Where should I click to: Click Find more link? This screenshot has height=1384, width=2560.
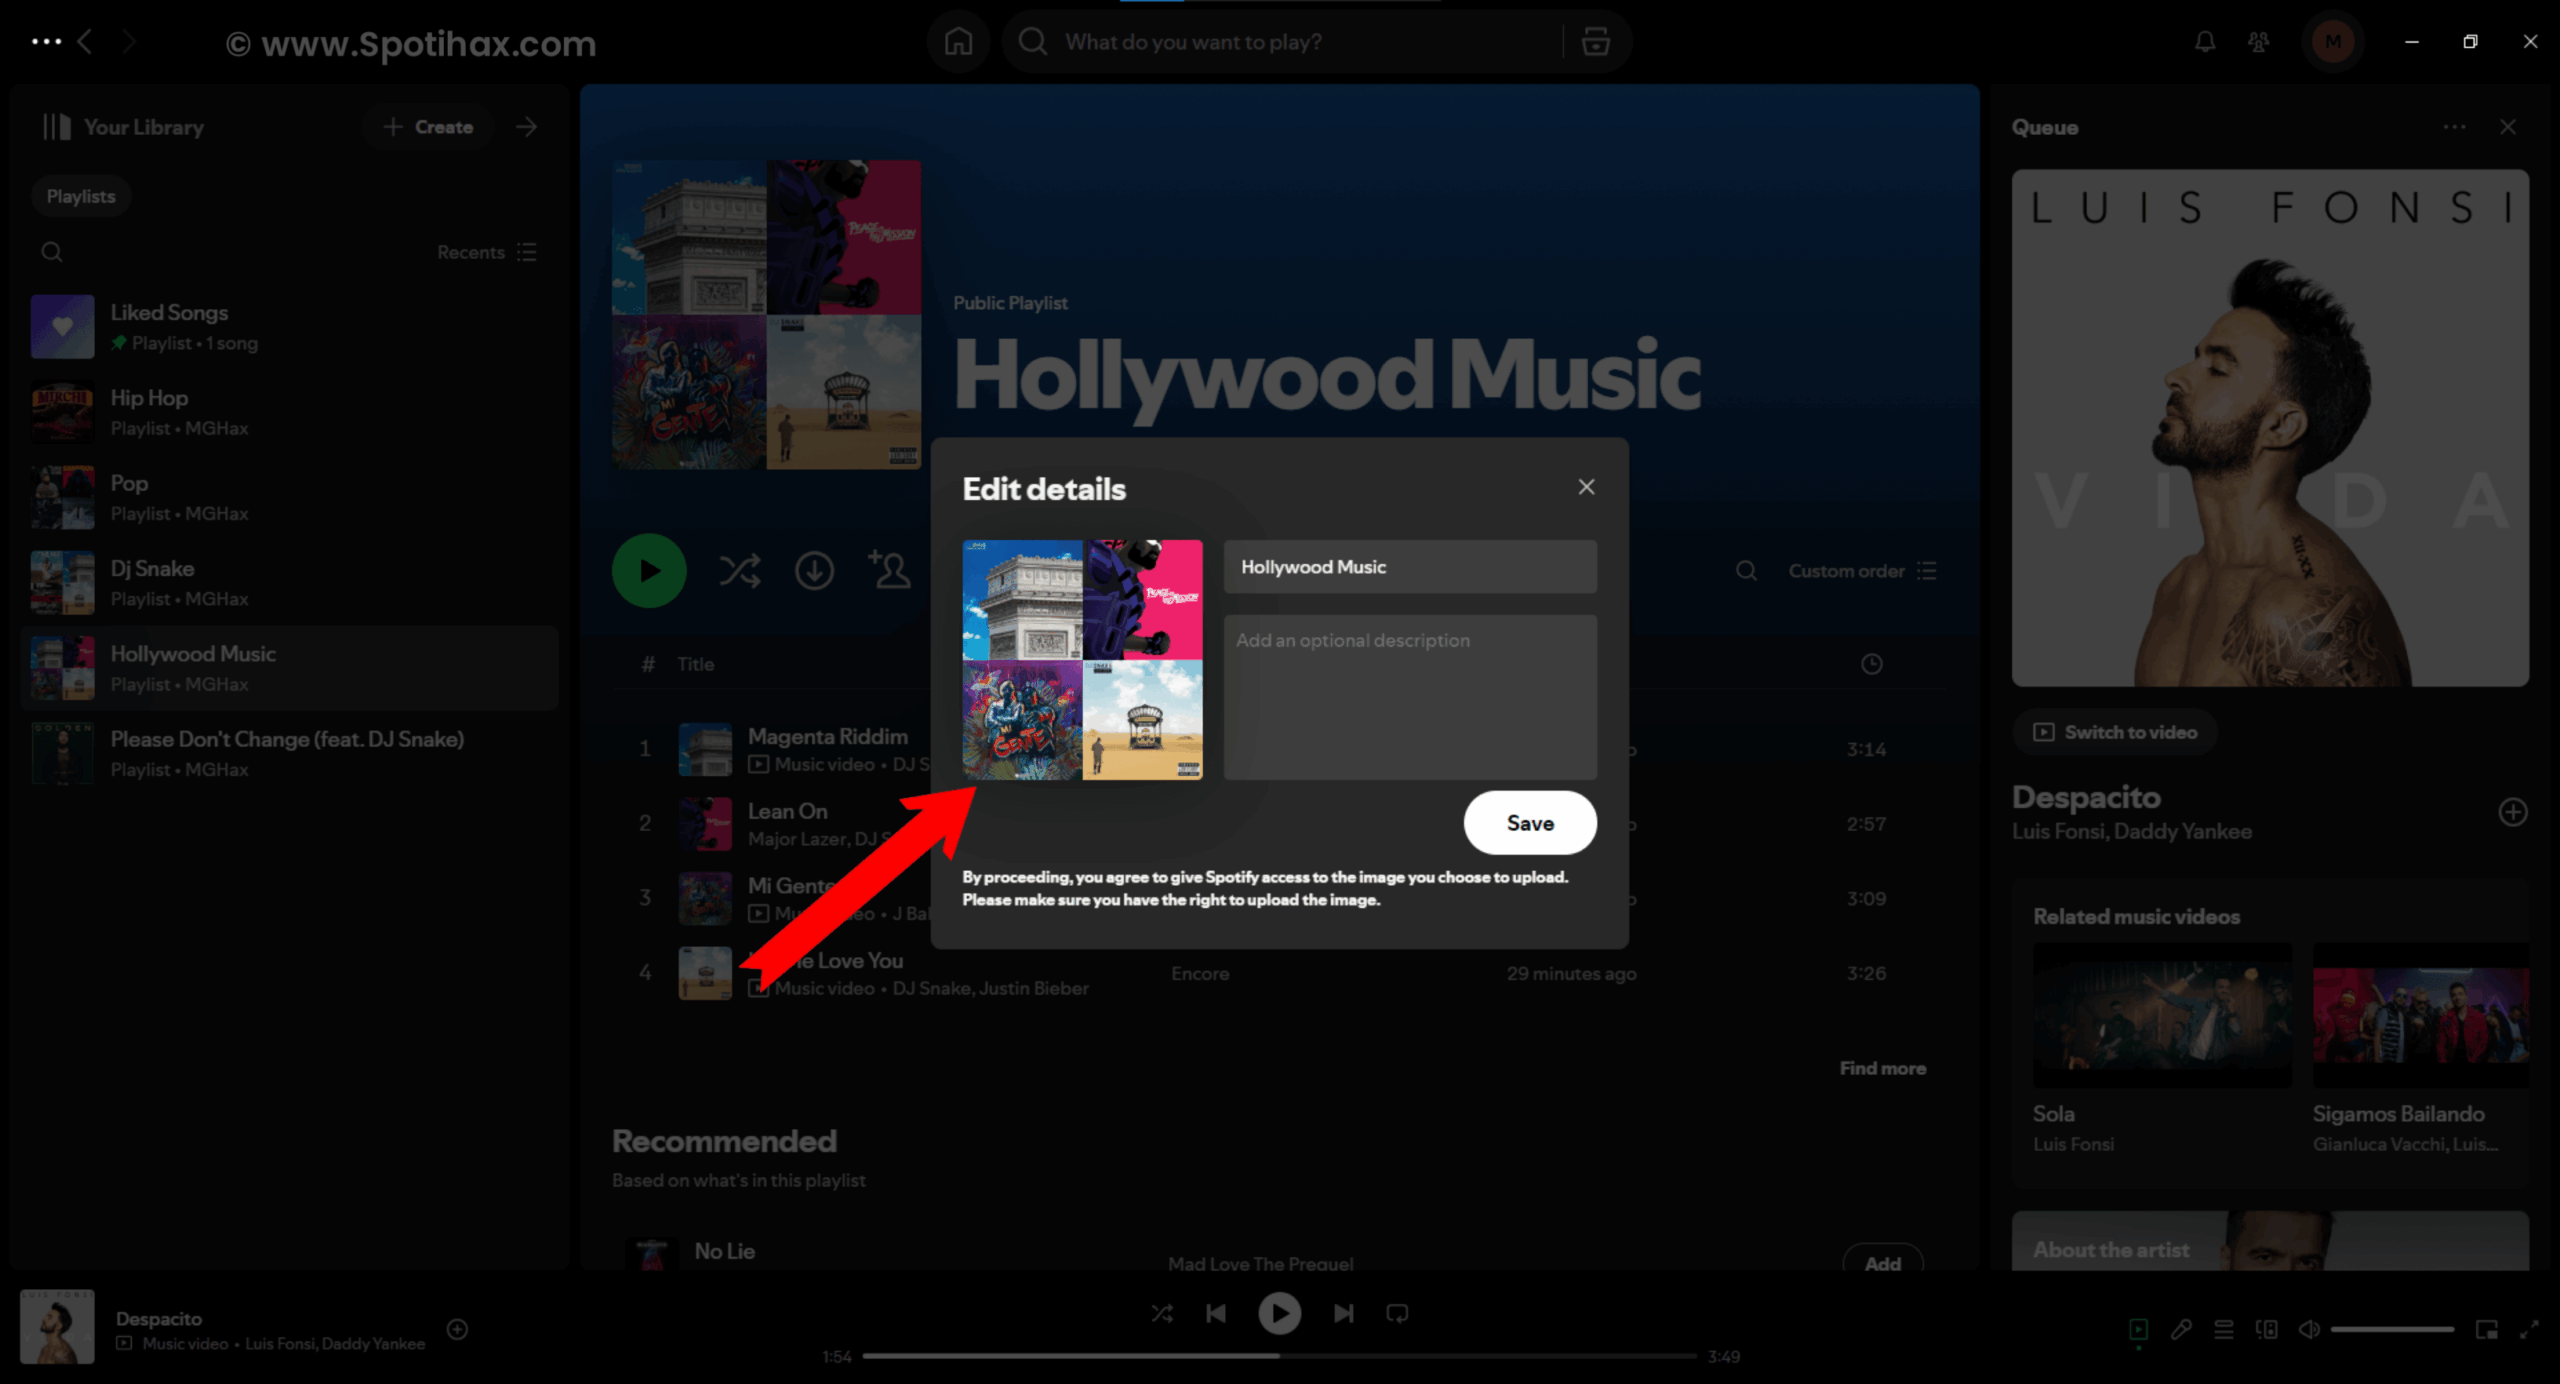tap(1883, 1068)
